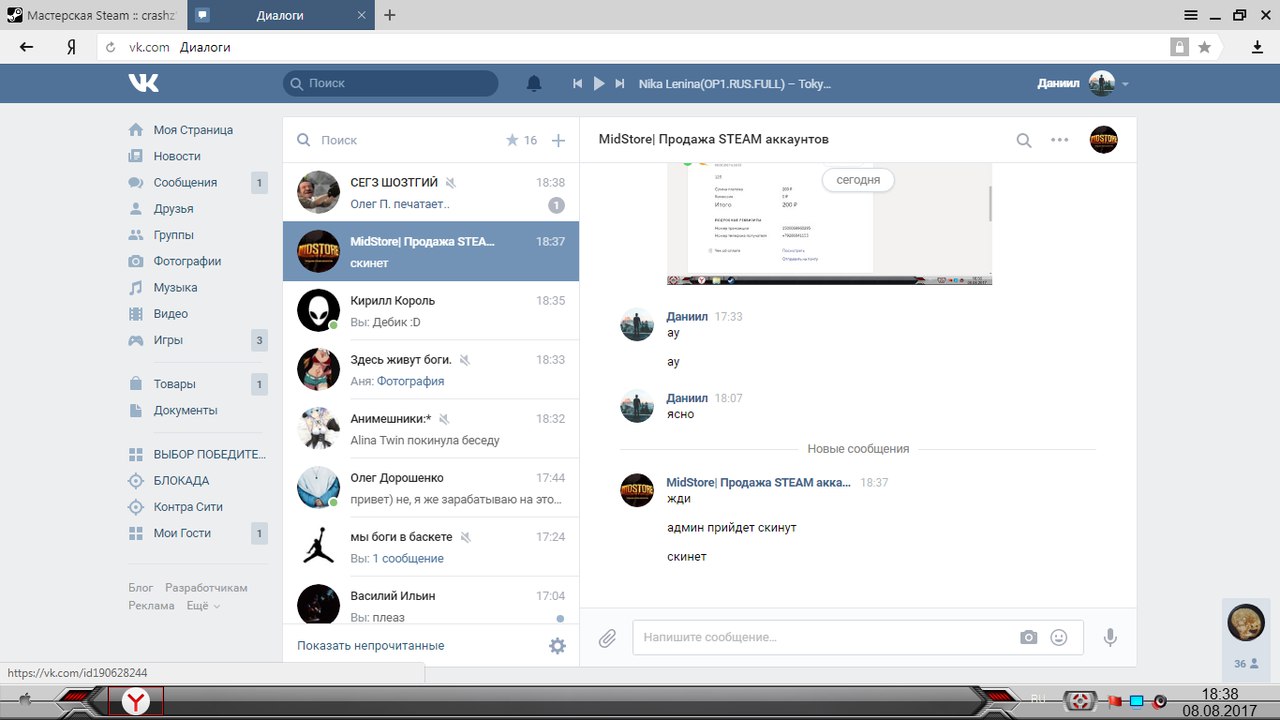Open Группы page

pos(173,235)
